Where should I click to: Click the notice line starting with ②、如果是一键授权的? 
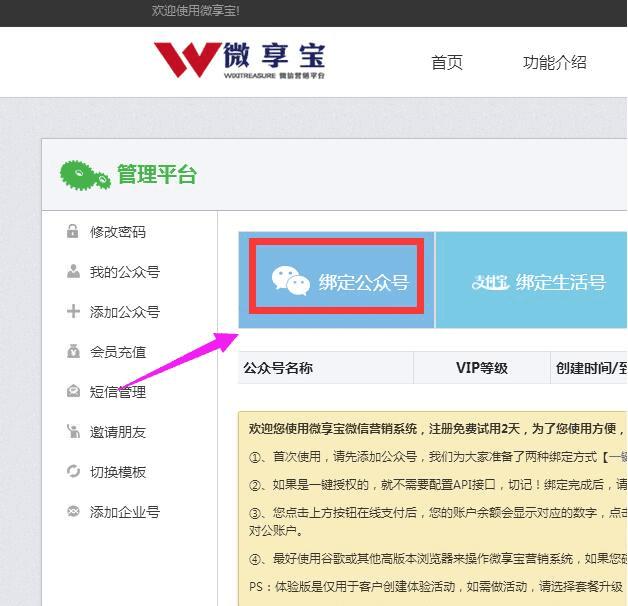click(438, 485)
